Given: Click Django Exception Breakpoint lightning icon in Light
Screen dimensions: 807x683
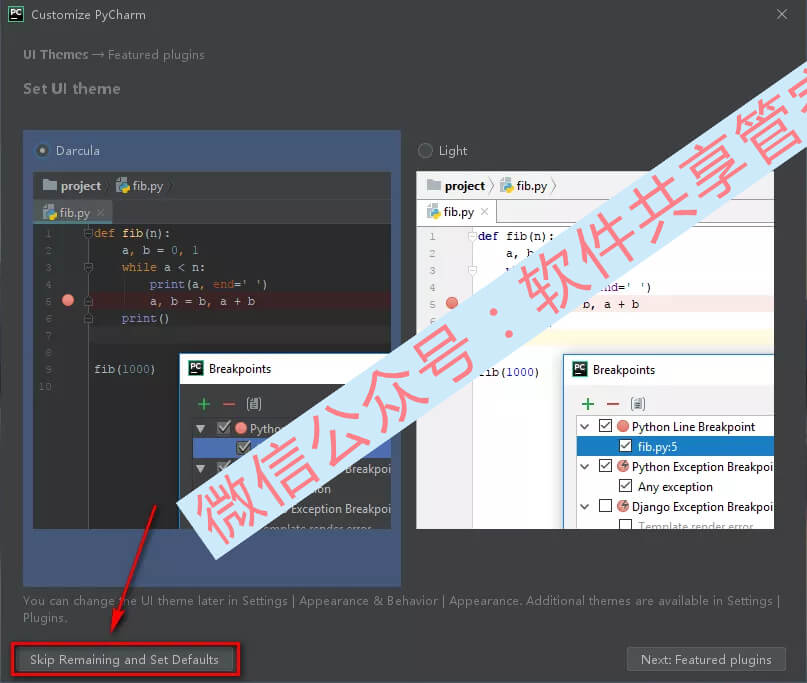Looking at the screenshot, I should [623, 506].
